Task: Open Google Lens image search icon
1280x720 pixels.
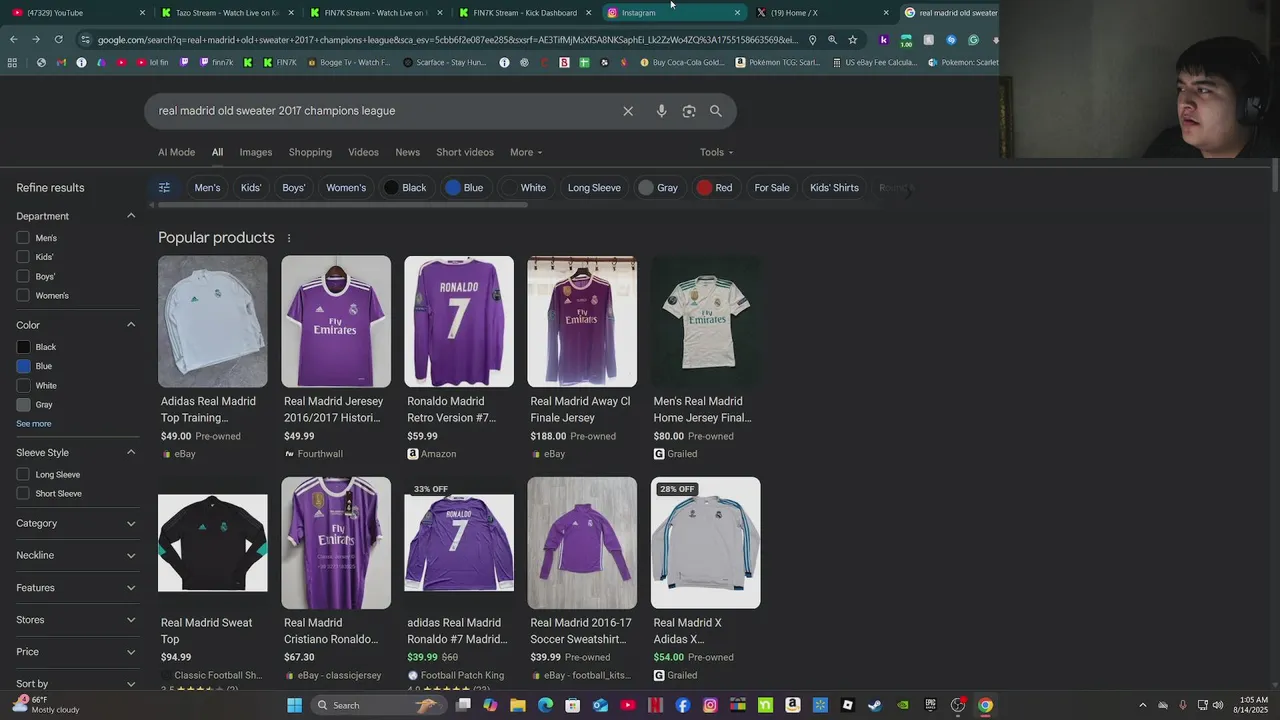Action: click(x=689, y=111)
